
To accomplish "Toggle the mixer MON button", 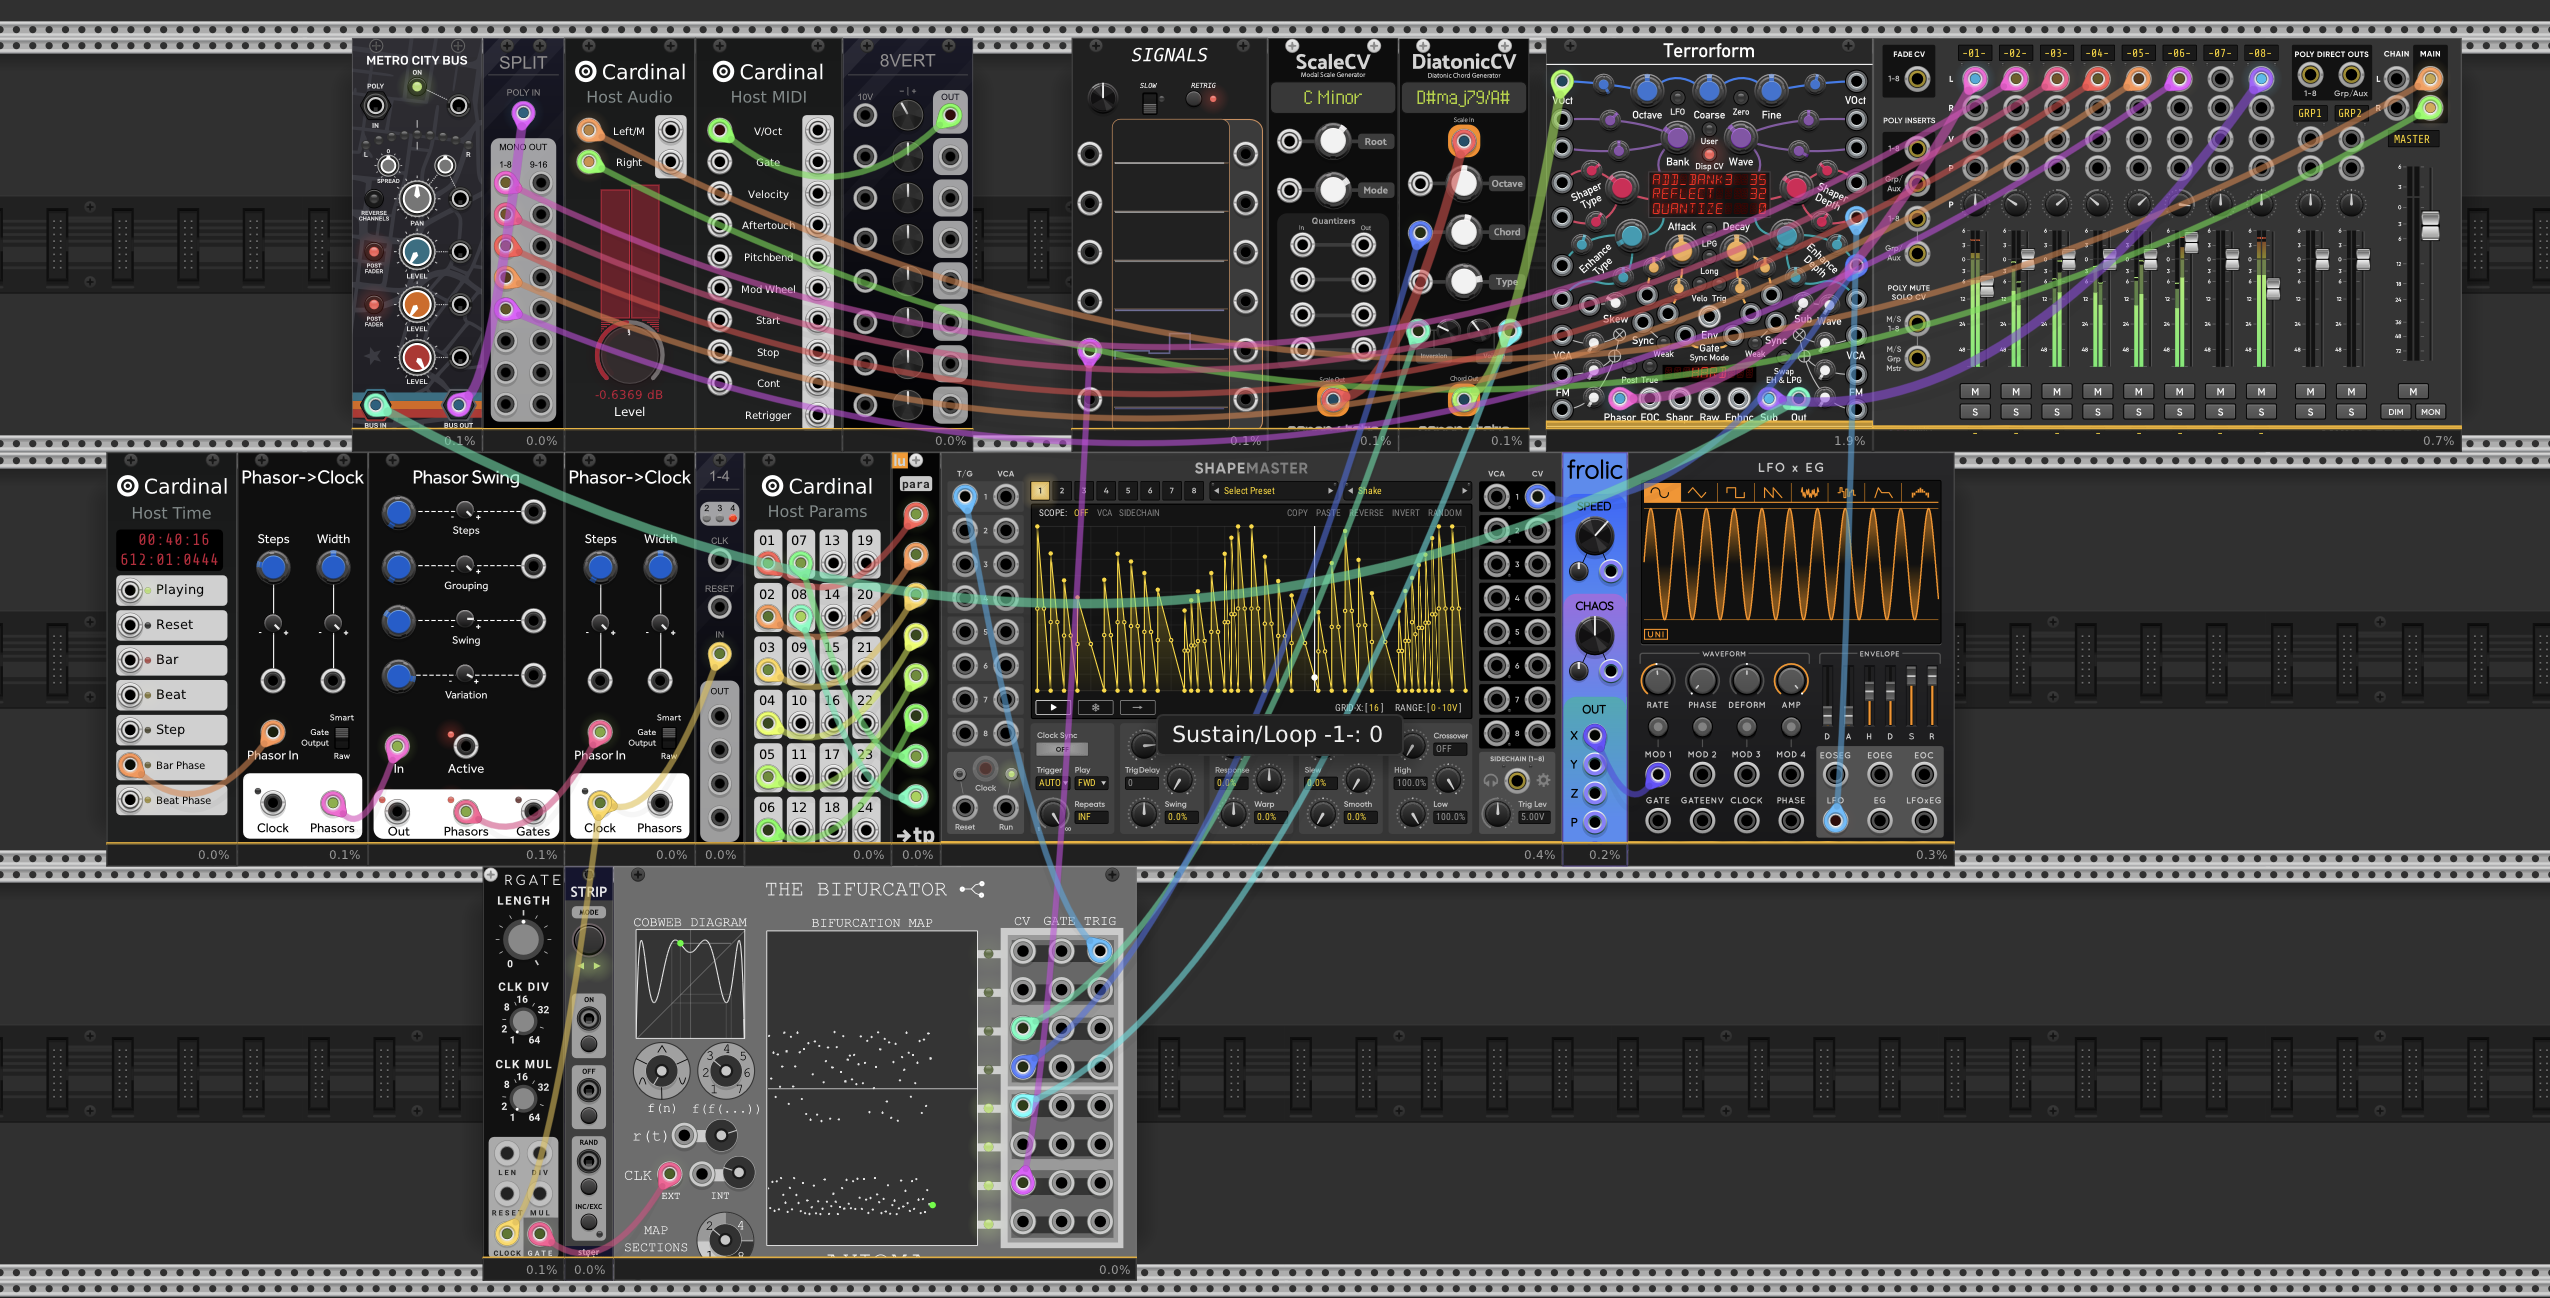I will 2431,412.
